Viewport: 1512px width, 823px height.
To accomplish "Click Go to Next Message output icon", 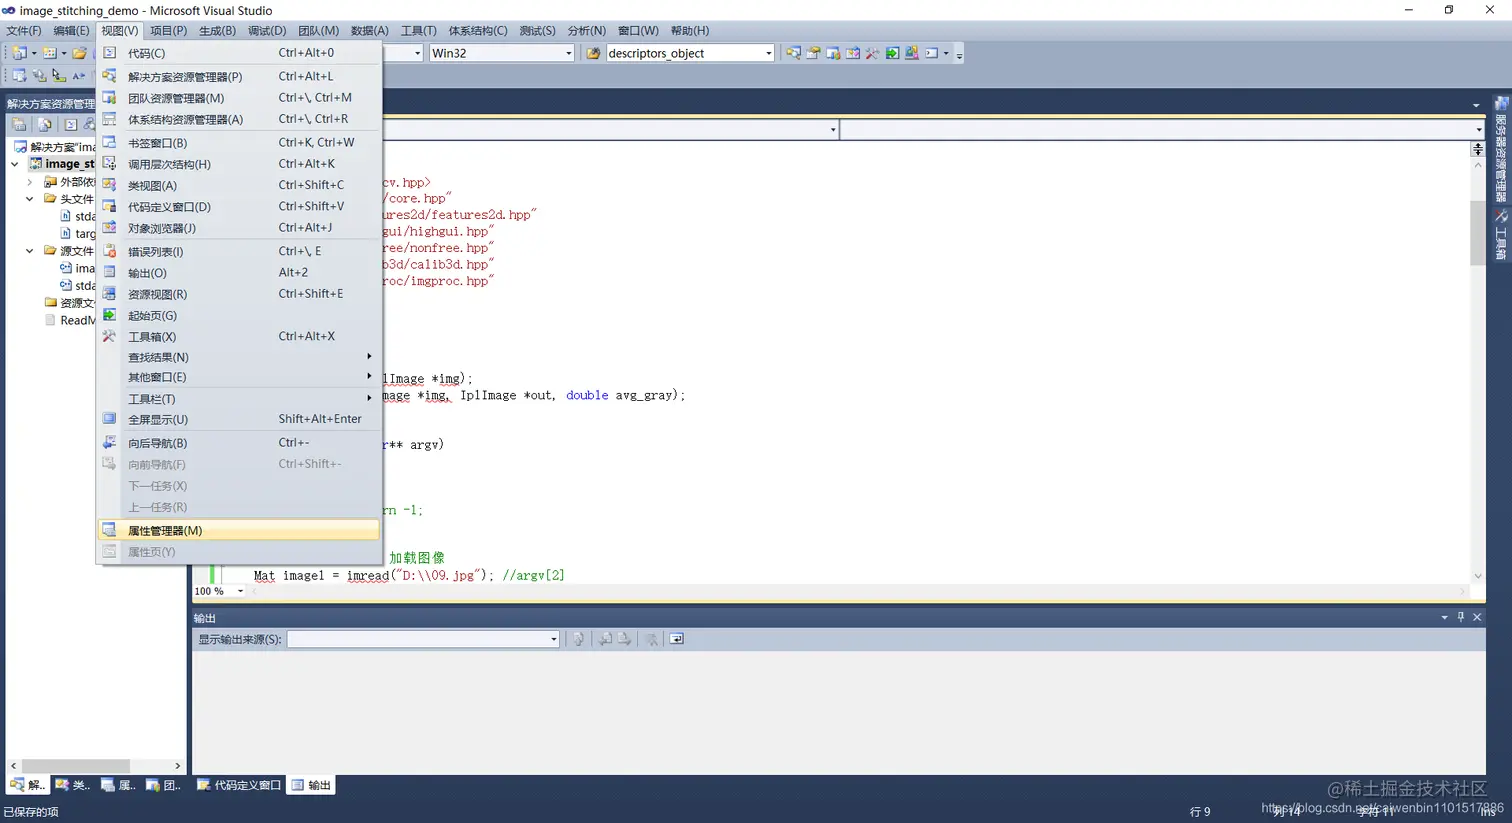I will (625, 639).
